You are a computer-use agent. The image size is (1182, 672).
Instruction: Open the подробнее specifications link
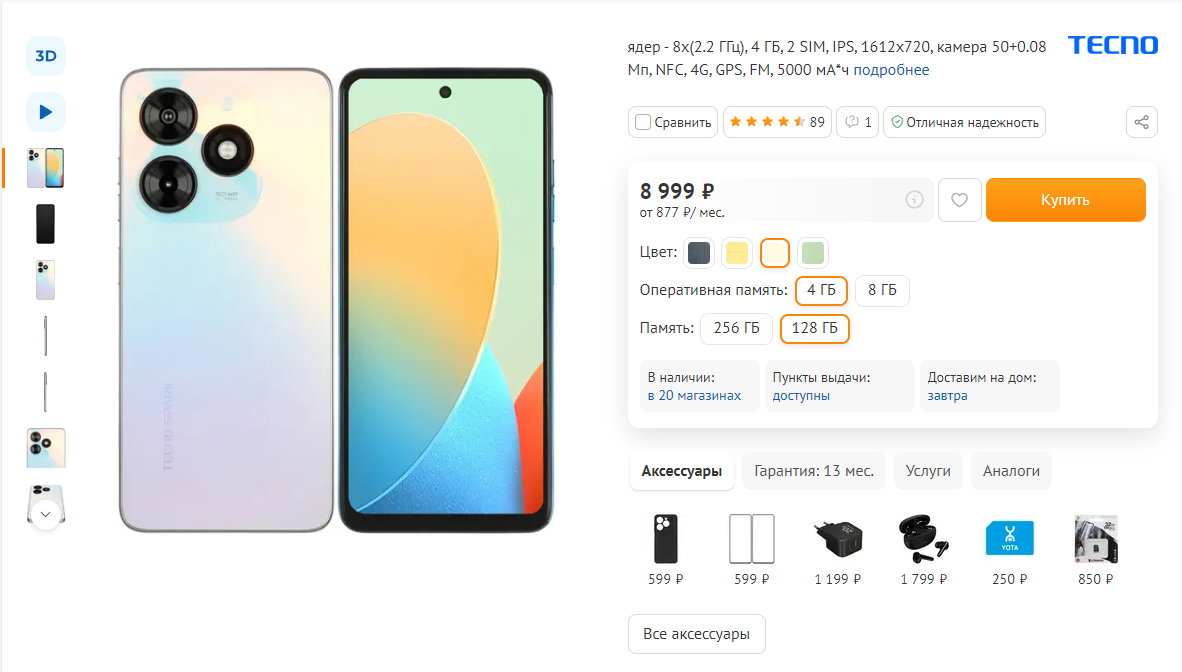(892, 69)
